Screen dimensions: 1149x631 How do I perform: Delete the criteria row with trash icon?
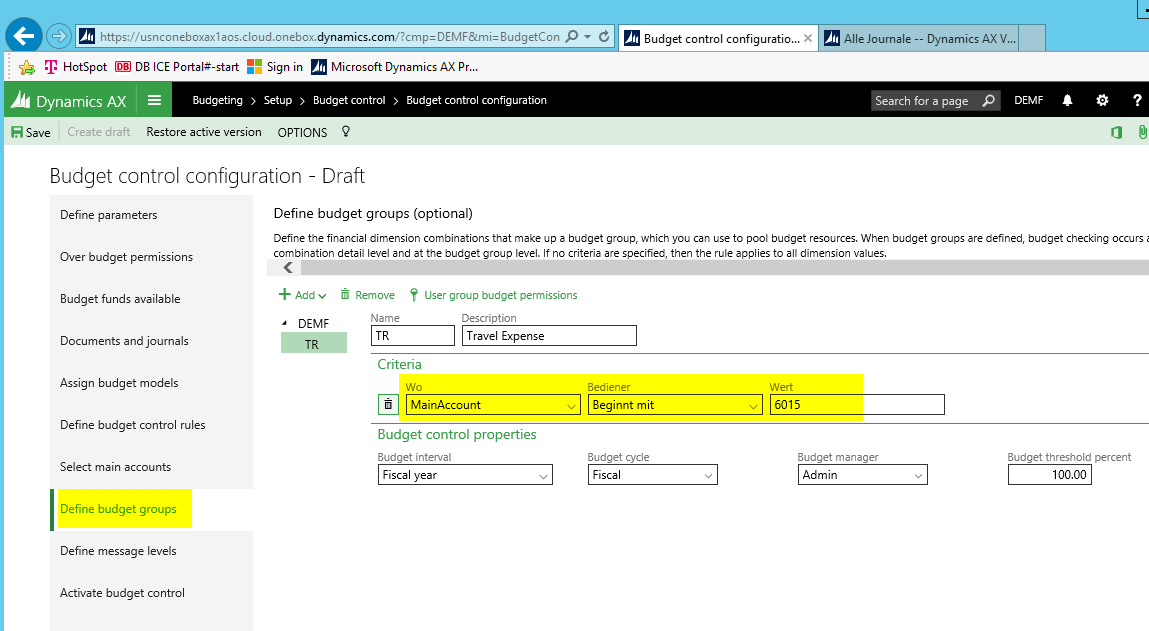coord(388,404)
